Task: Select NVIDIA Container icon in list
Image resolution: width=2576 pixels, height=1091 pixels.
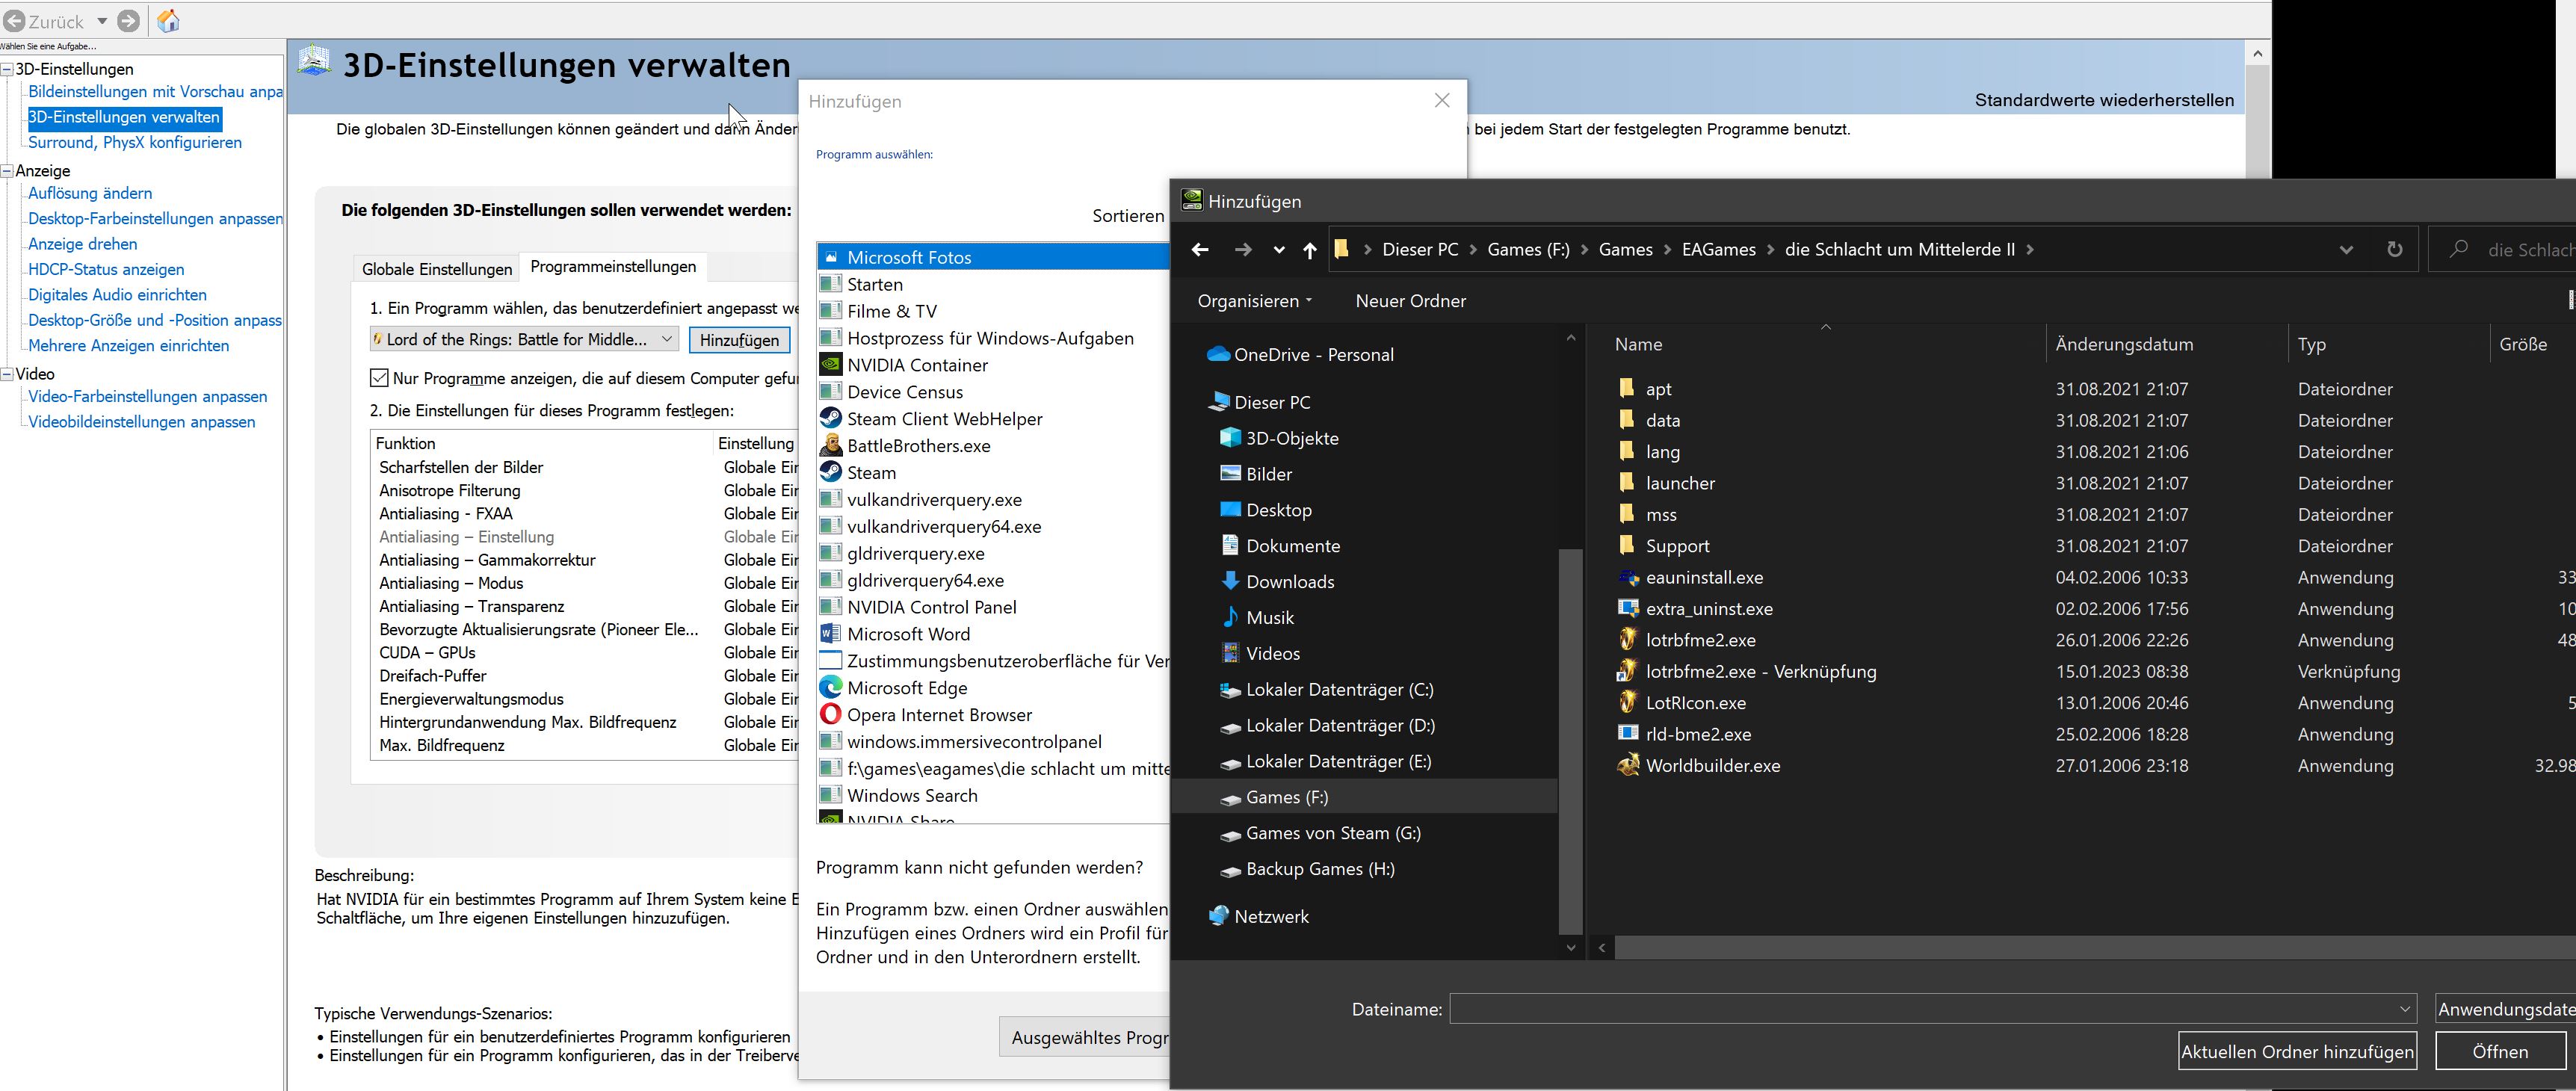Action: tap(830, 365)
